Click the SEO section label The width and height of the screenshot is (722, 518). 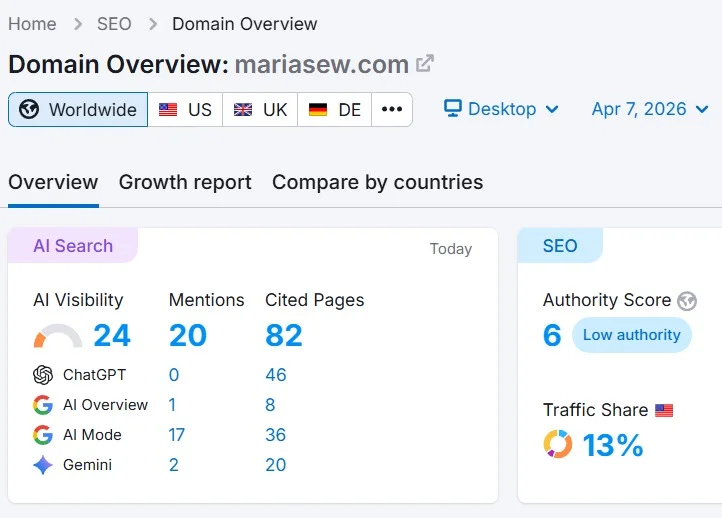560,246
